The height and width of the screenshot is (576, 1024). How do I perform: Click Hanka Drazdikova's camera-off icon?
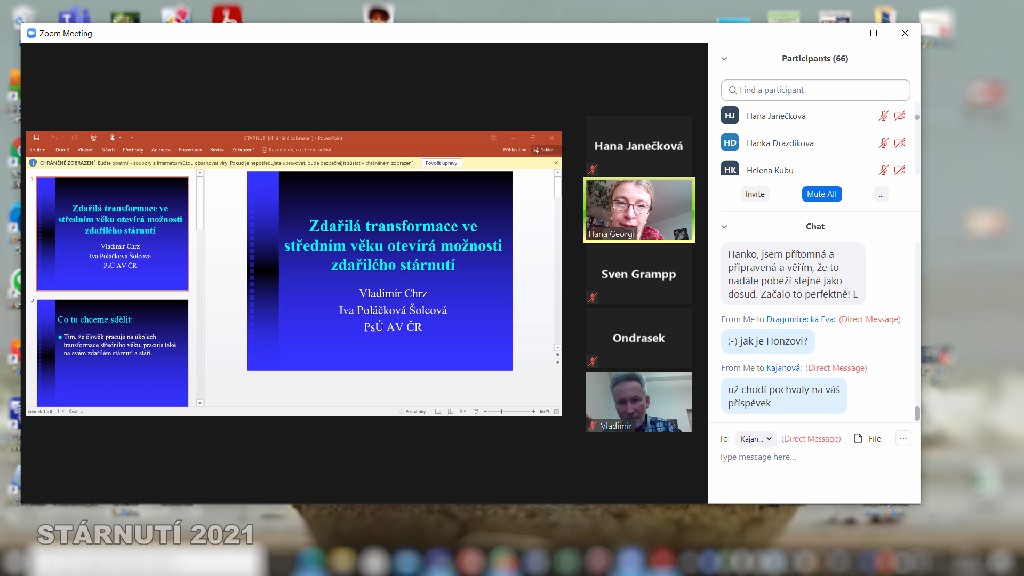[899, 143]
